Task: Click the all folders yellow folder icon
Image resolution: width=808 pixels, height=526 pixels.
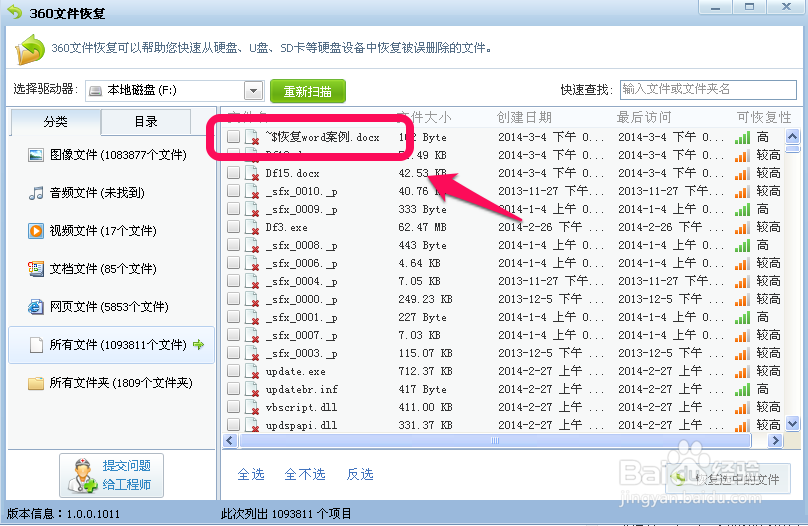Action: click(x=36, y=383)
